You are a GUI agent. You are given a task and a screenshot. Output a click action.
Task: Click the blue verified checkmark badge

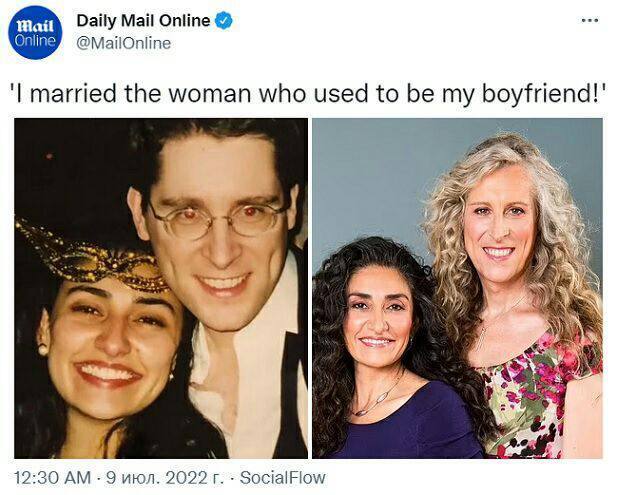[x=224, y=20]
